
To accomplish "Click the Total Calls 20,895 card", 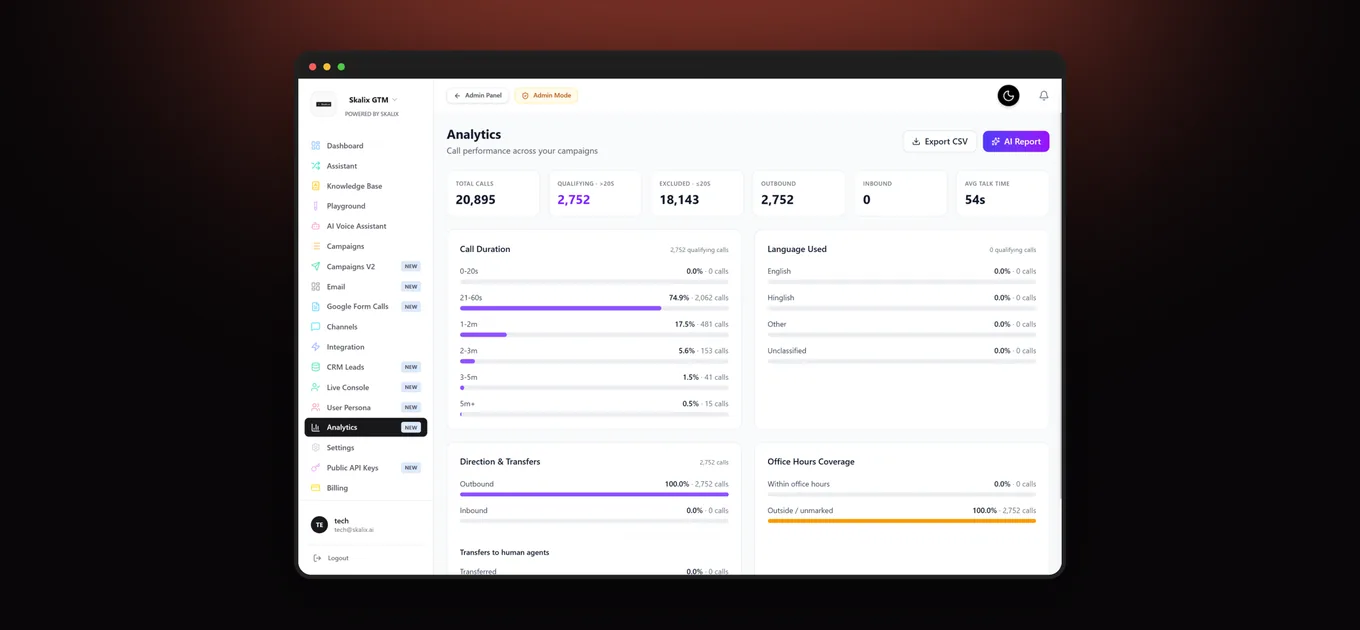I will 494,193.
